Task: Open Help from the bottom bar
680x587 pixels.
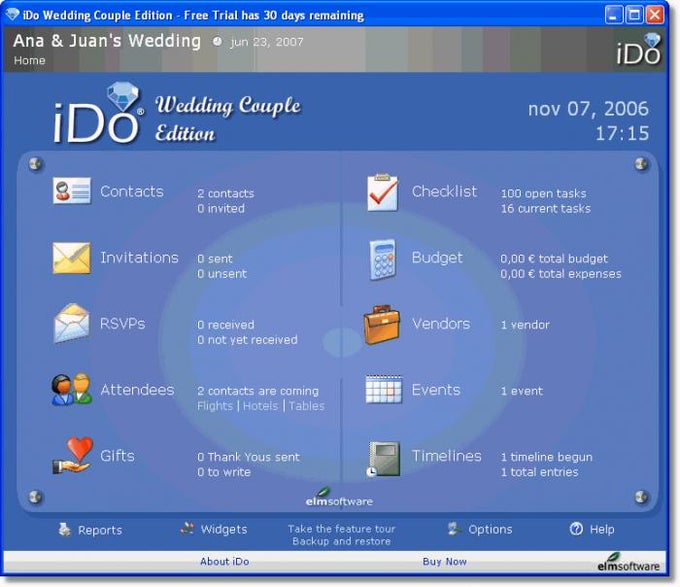Action: 602,529
